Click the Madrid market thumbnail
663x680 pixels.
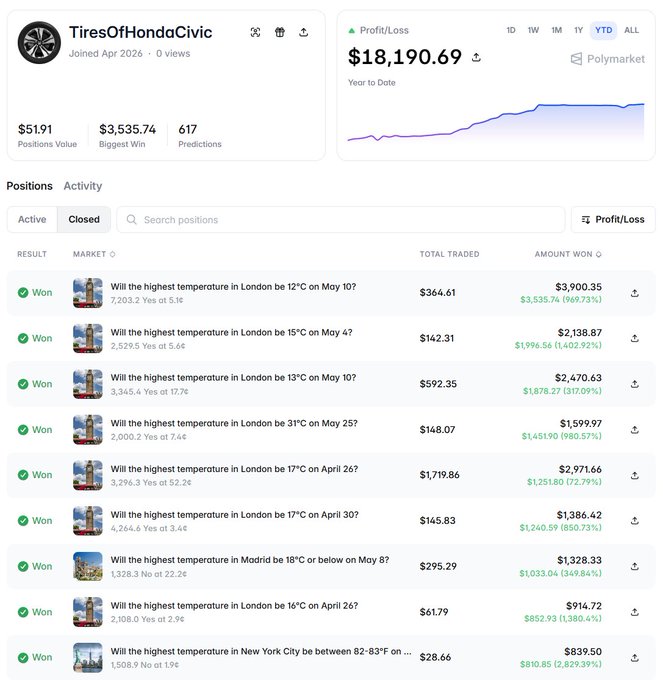point(88,566)
